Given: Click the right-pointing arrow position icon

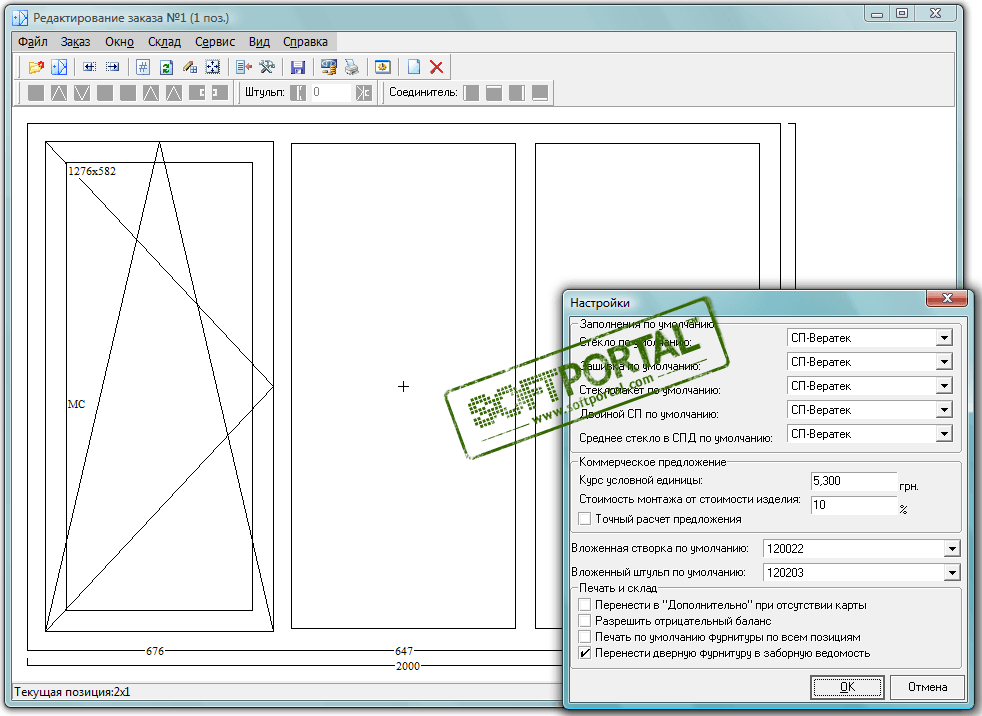Looking at the screenshot, I should tap(113, 66).
